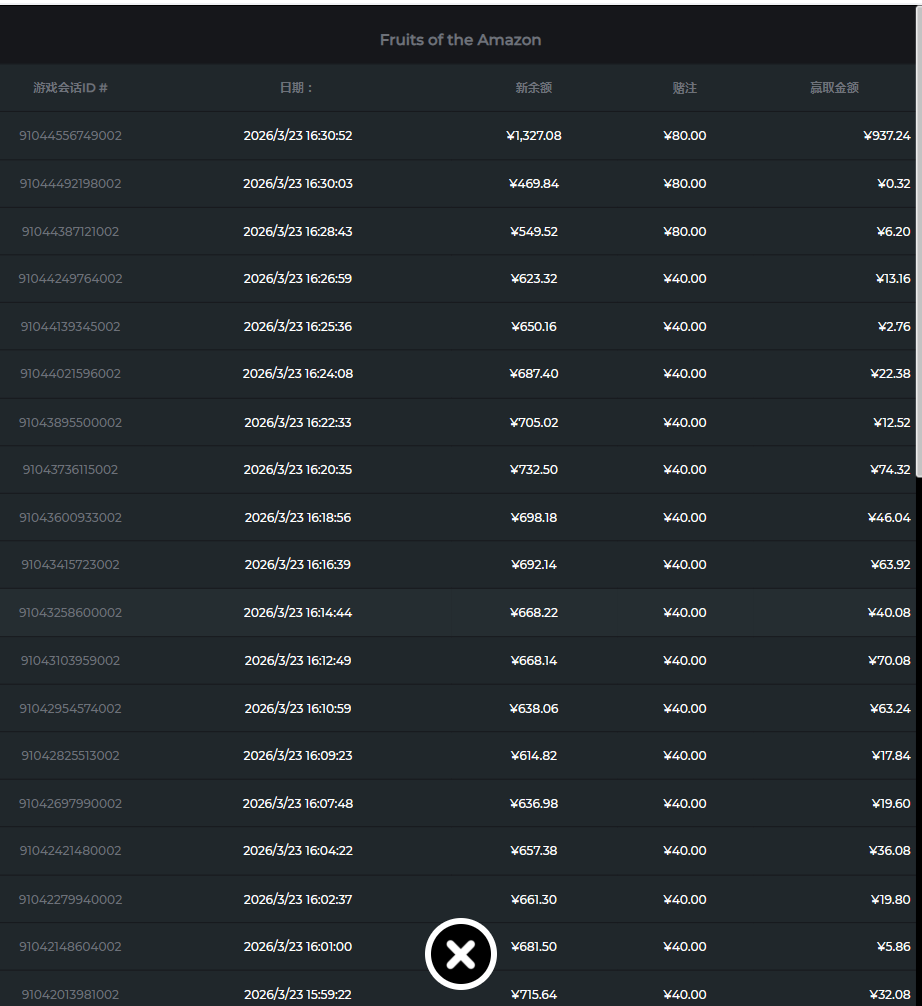The width and height of the screenshot is (922, 1006).
Task: Click the 赌注 column header
Action: point(684,88)
